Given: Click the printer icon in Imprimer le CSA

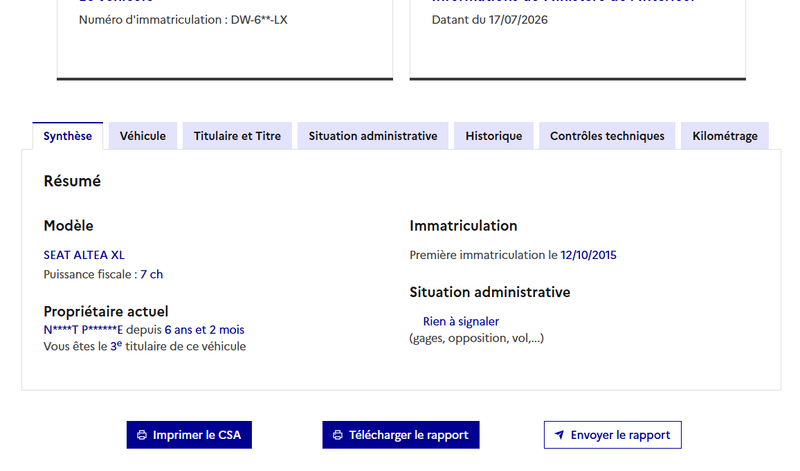Looking at the screenshot, I should tap(142, 435).
